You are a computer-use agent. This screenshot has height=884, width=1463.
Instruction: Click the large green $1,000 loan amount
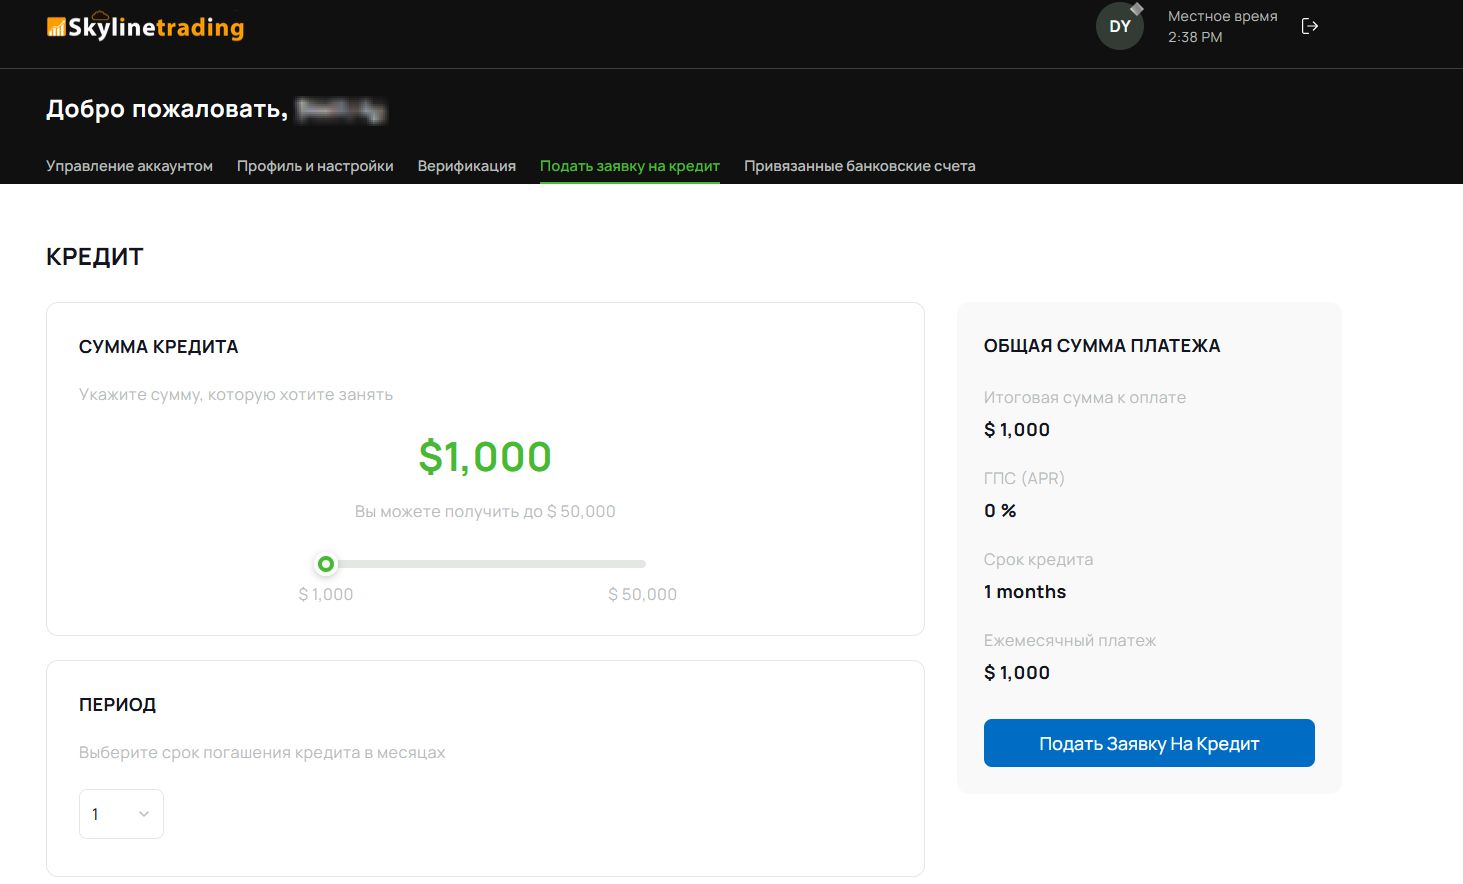(x=485, y=457)
